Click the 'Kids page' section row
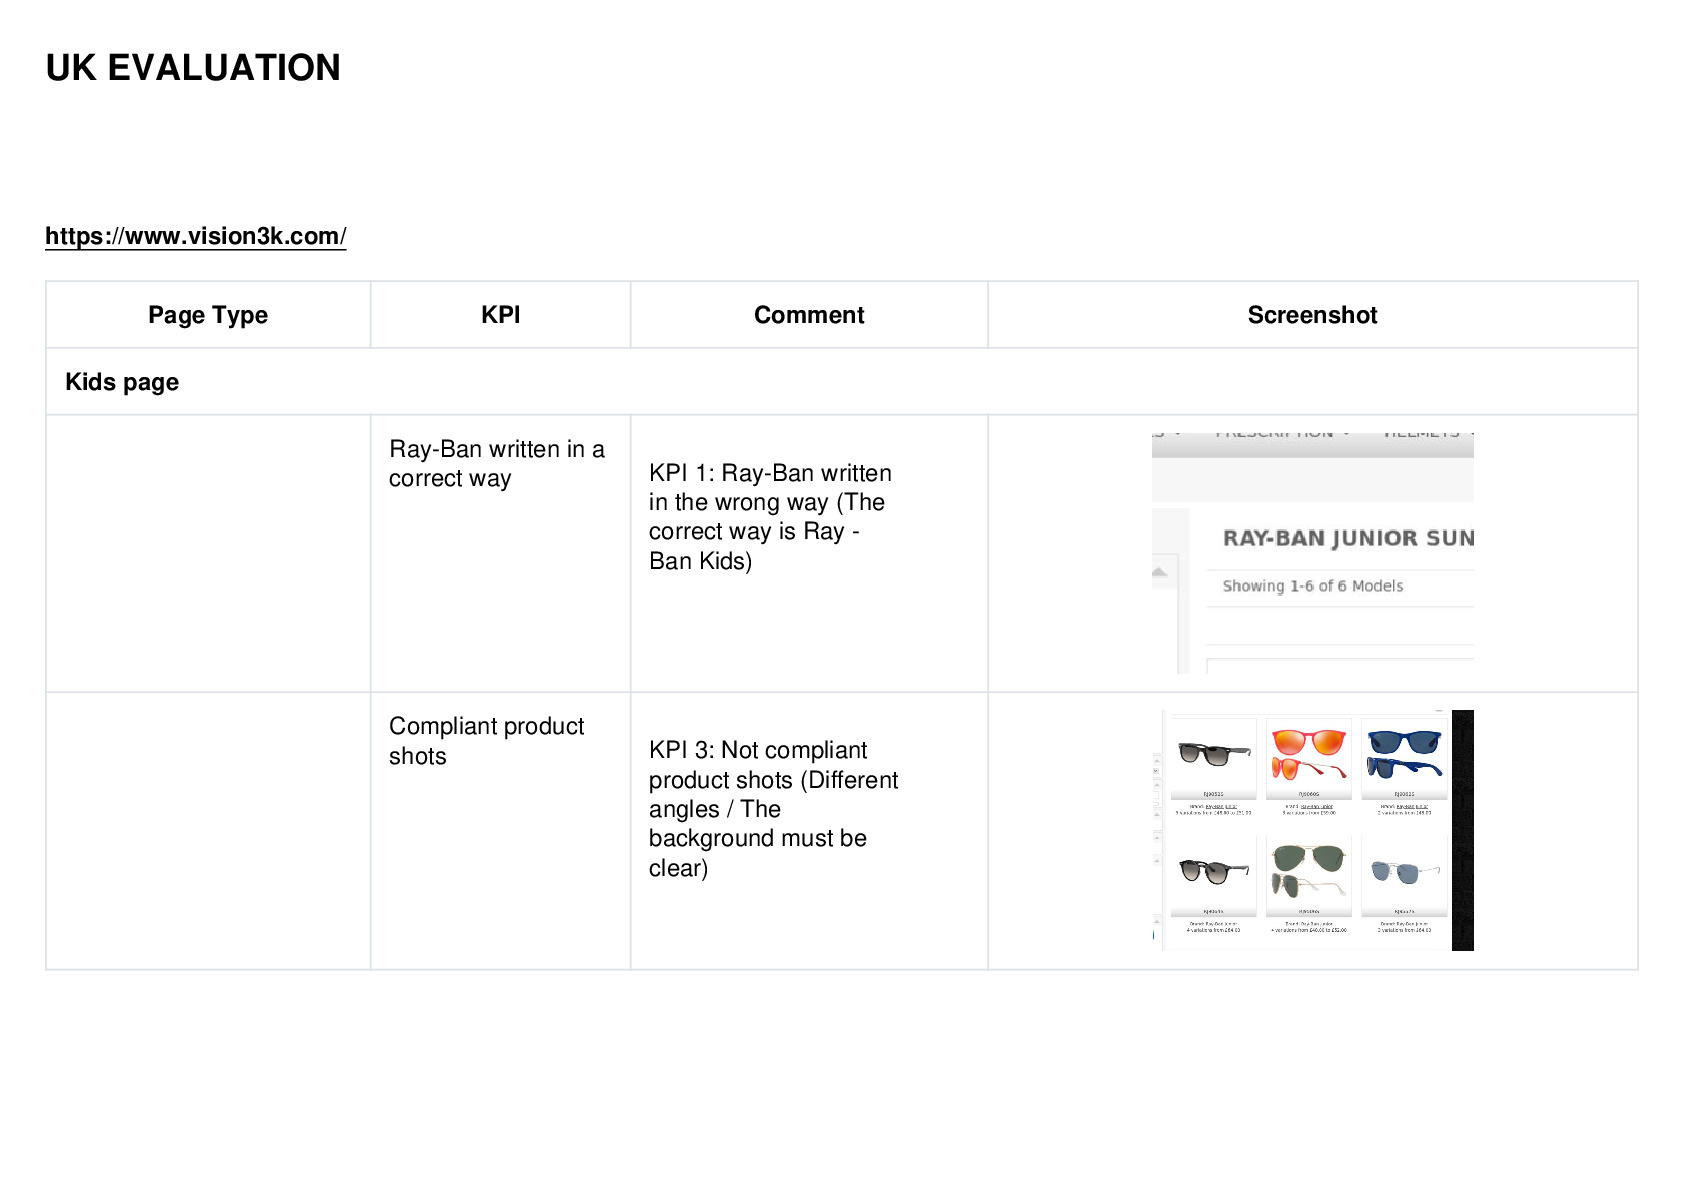1684x1191 pixels. pyautogui.click(x=842, y=382)
